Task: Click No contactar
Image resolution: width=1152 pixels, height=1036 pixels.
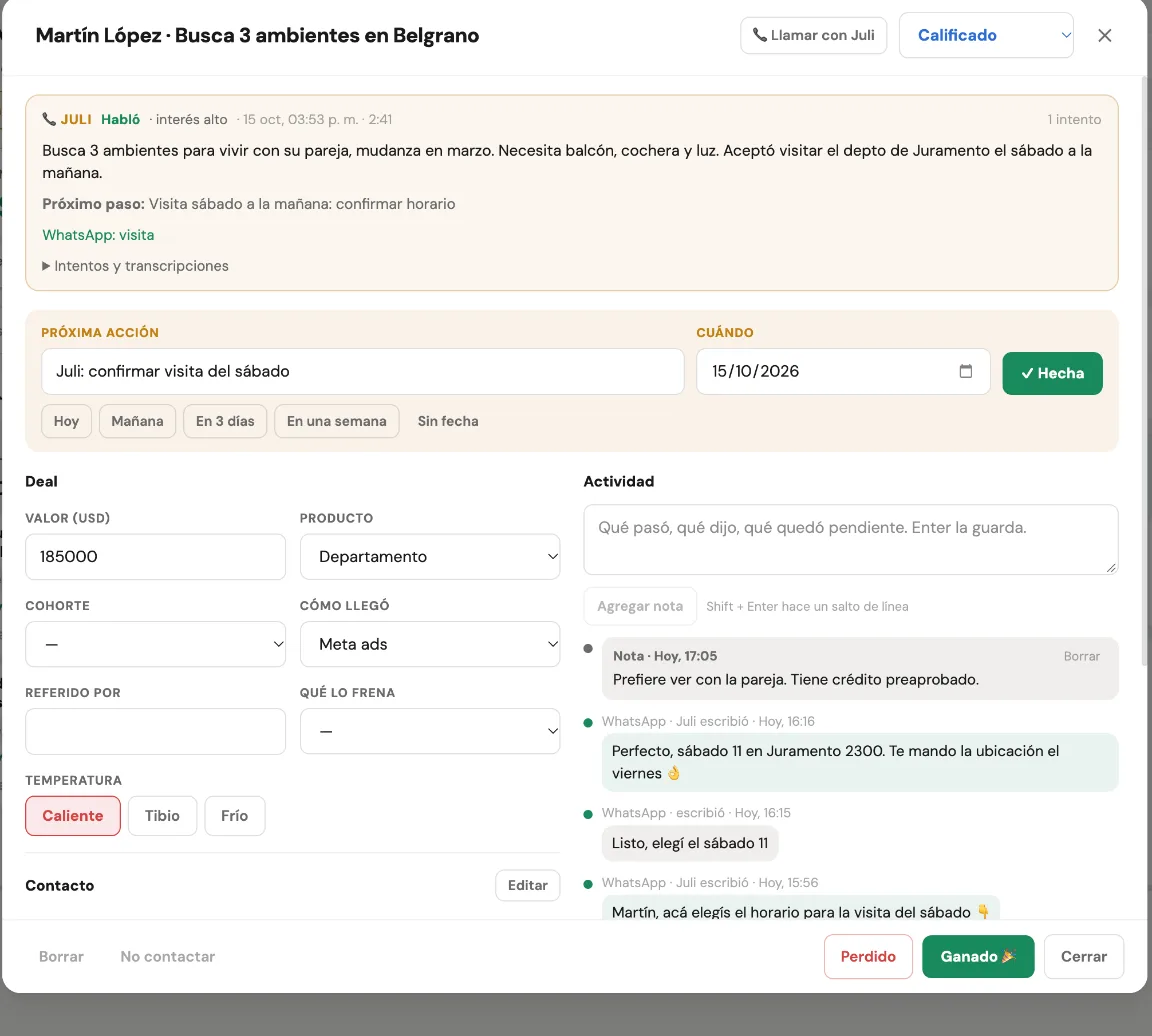Action: coord(168,957)
